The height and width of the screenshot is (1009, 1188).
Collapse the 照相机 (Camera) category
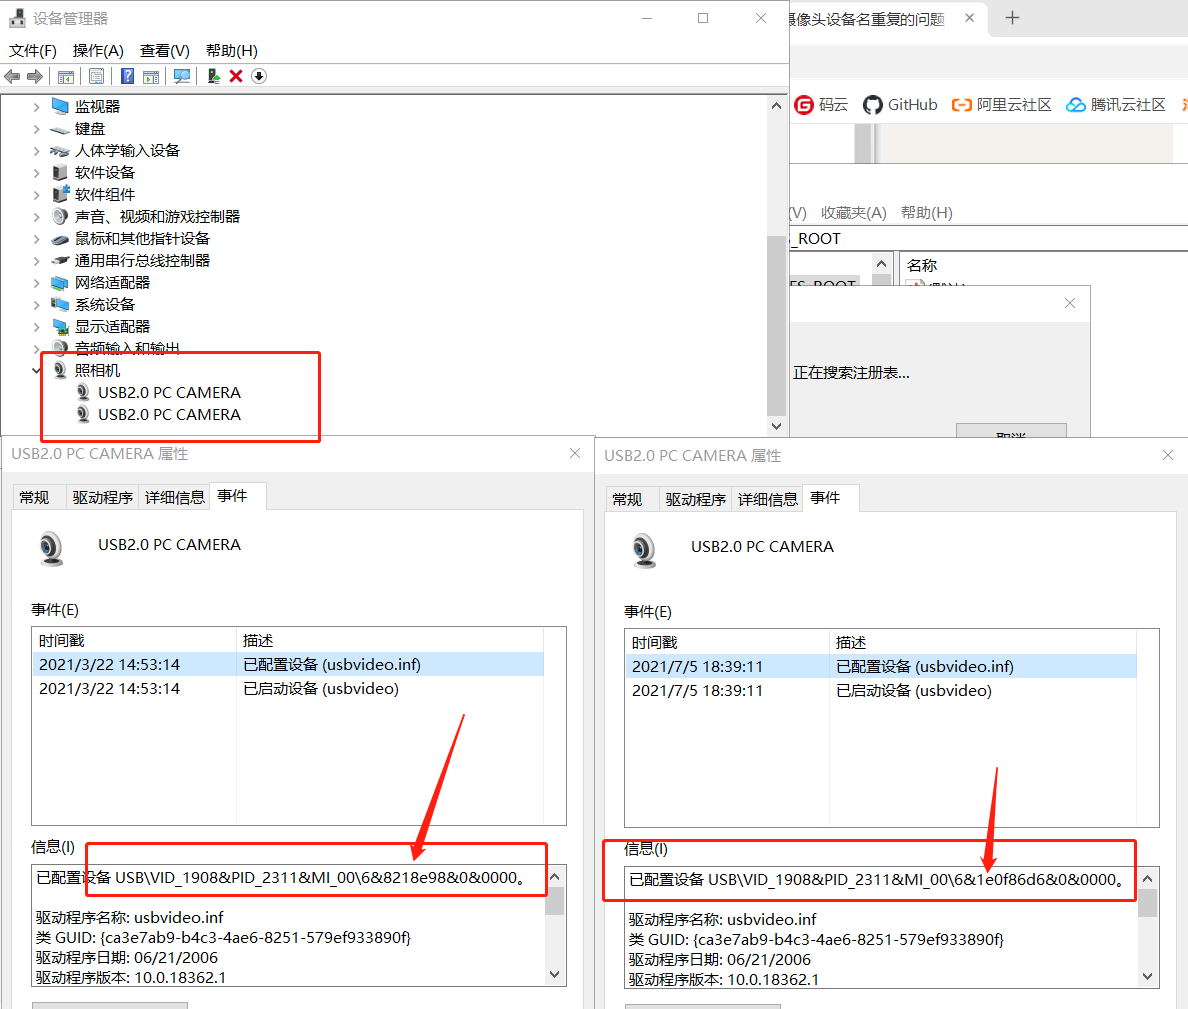[x=37, y=371]
